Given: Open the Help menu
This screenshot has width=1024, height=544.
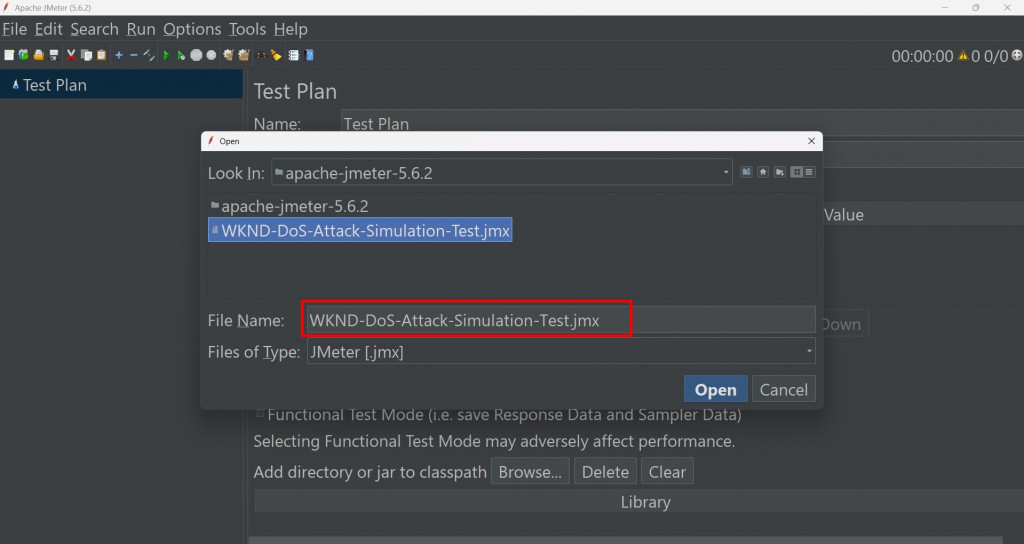Looking at the screenshot, I should tap(291, 29).
